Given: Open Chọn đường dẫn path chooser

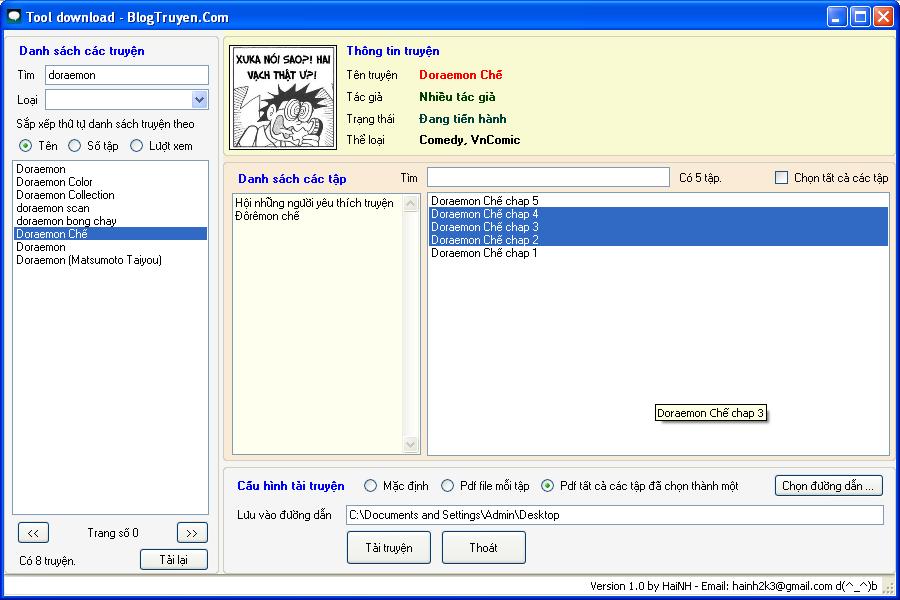Looking at the screenshot, I should coord(828,486).
